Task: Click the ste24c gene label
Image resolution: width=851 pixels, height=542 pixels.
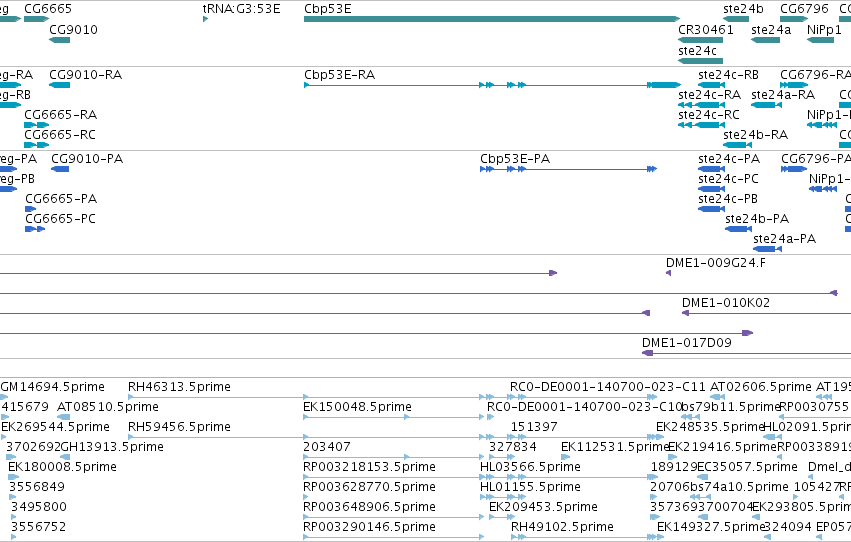Action: point(697,50)
